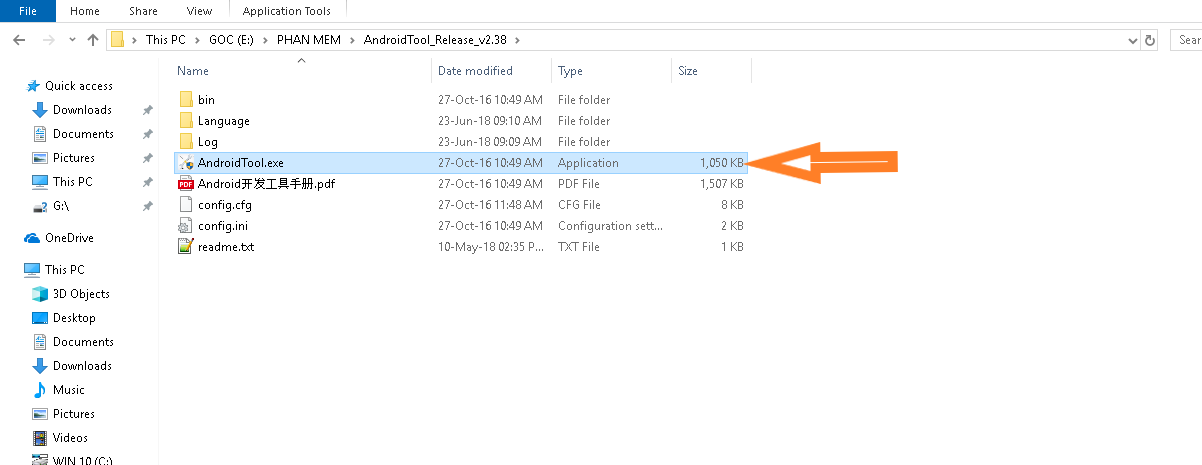Switch to the View ribbon tab

tap(199, 11)
